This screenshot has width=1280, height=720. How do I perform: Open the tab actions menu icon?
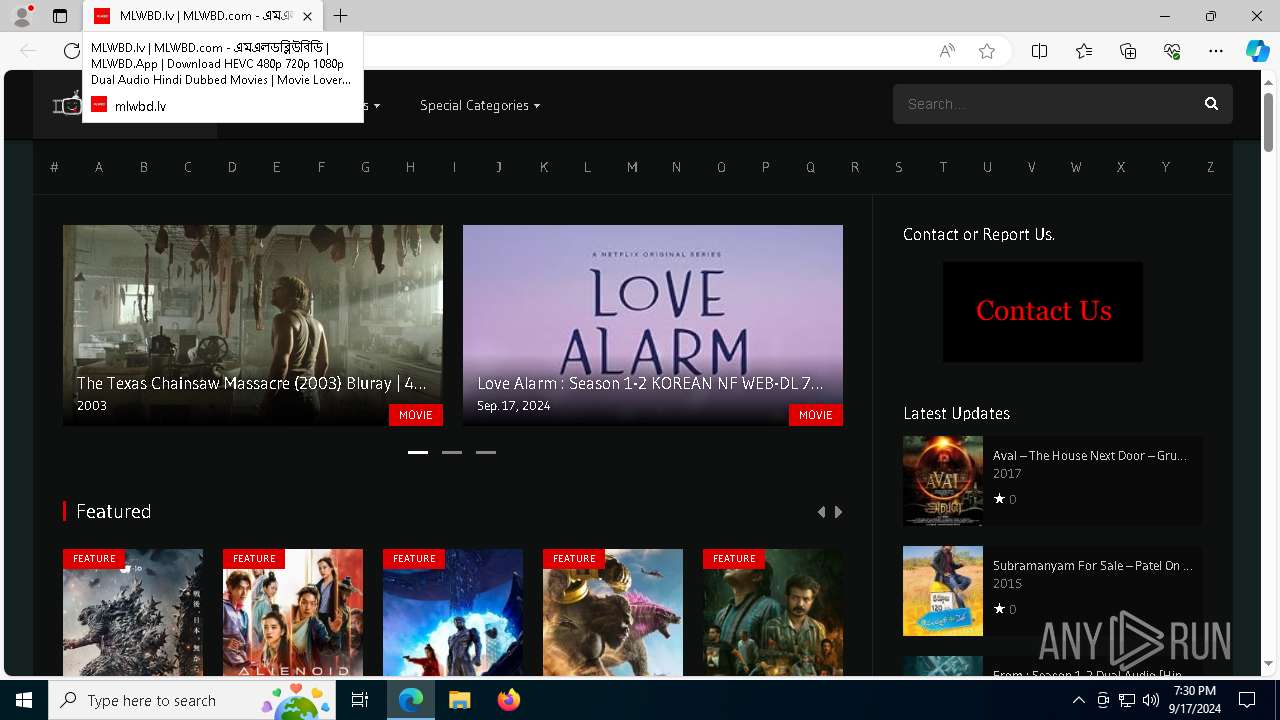coord(60,16)
